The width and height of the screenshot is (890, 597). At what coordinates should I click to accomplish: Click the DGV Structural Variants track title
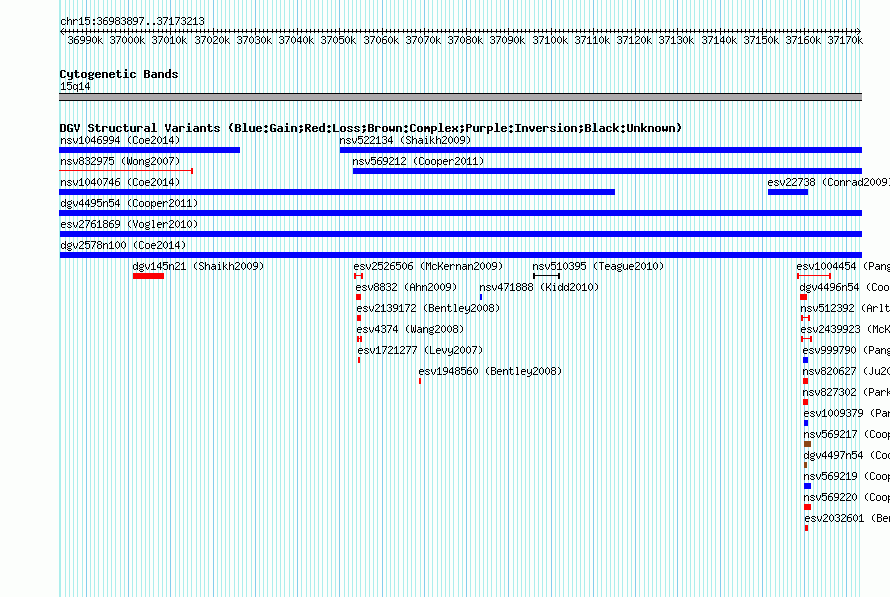coord(371,128)
